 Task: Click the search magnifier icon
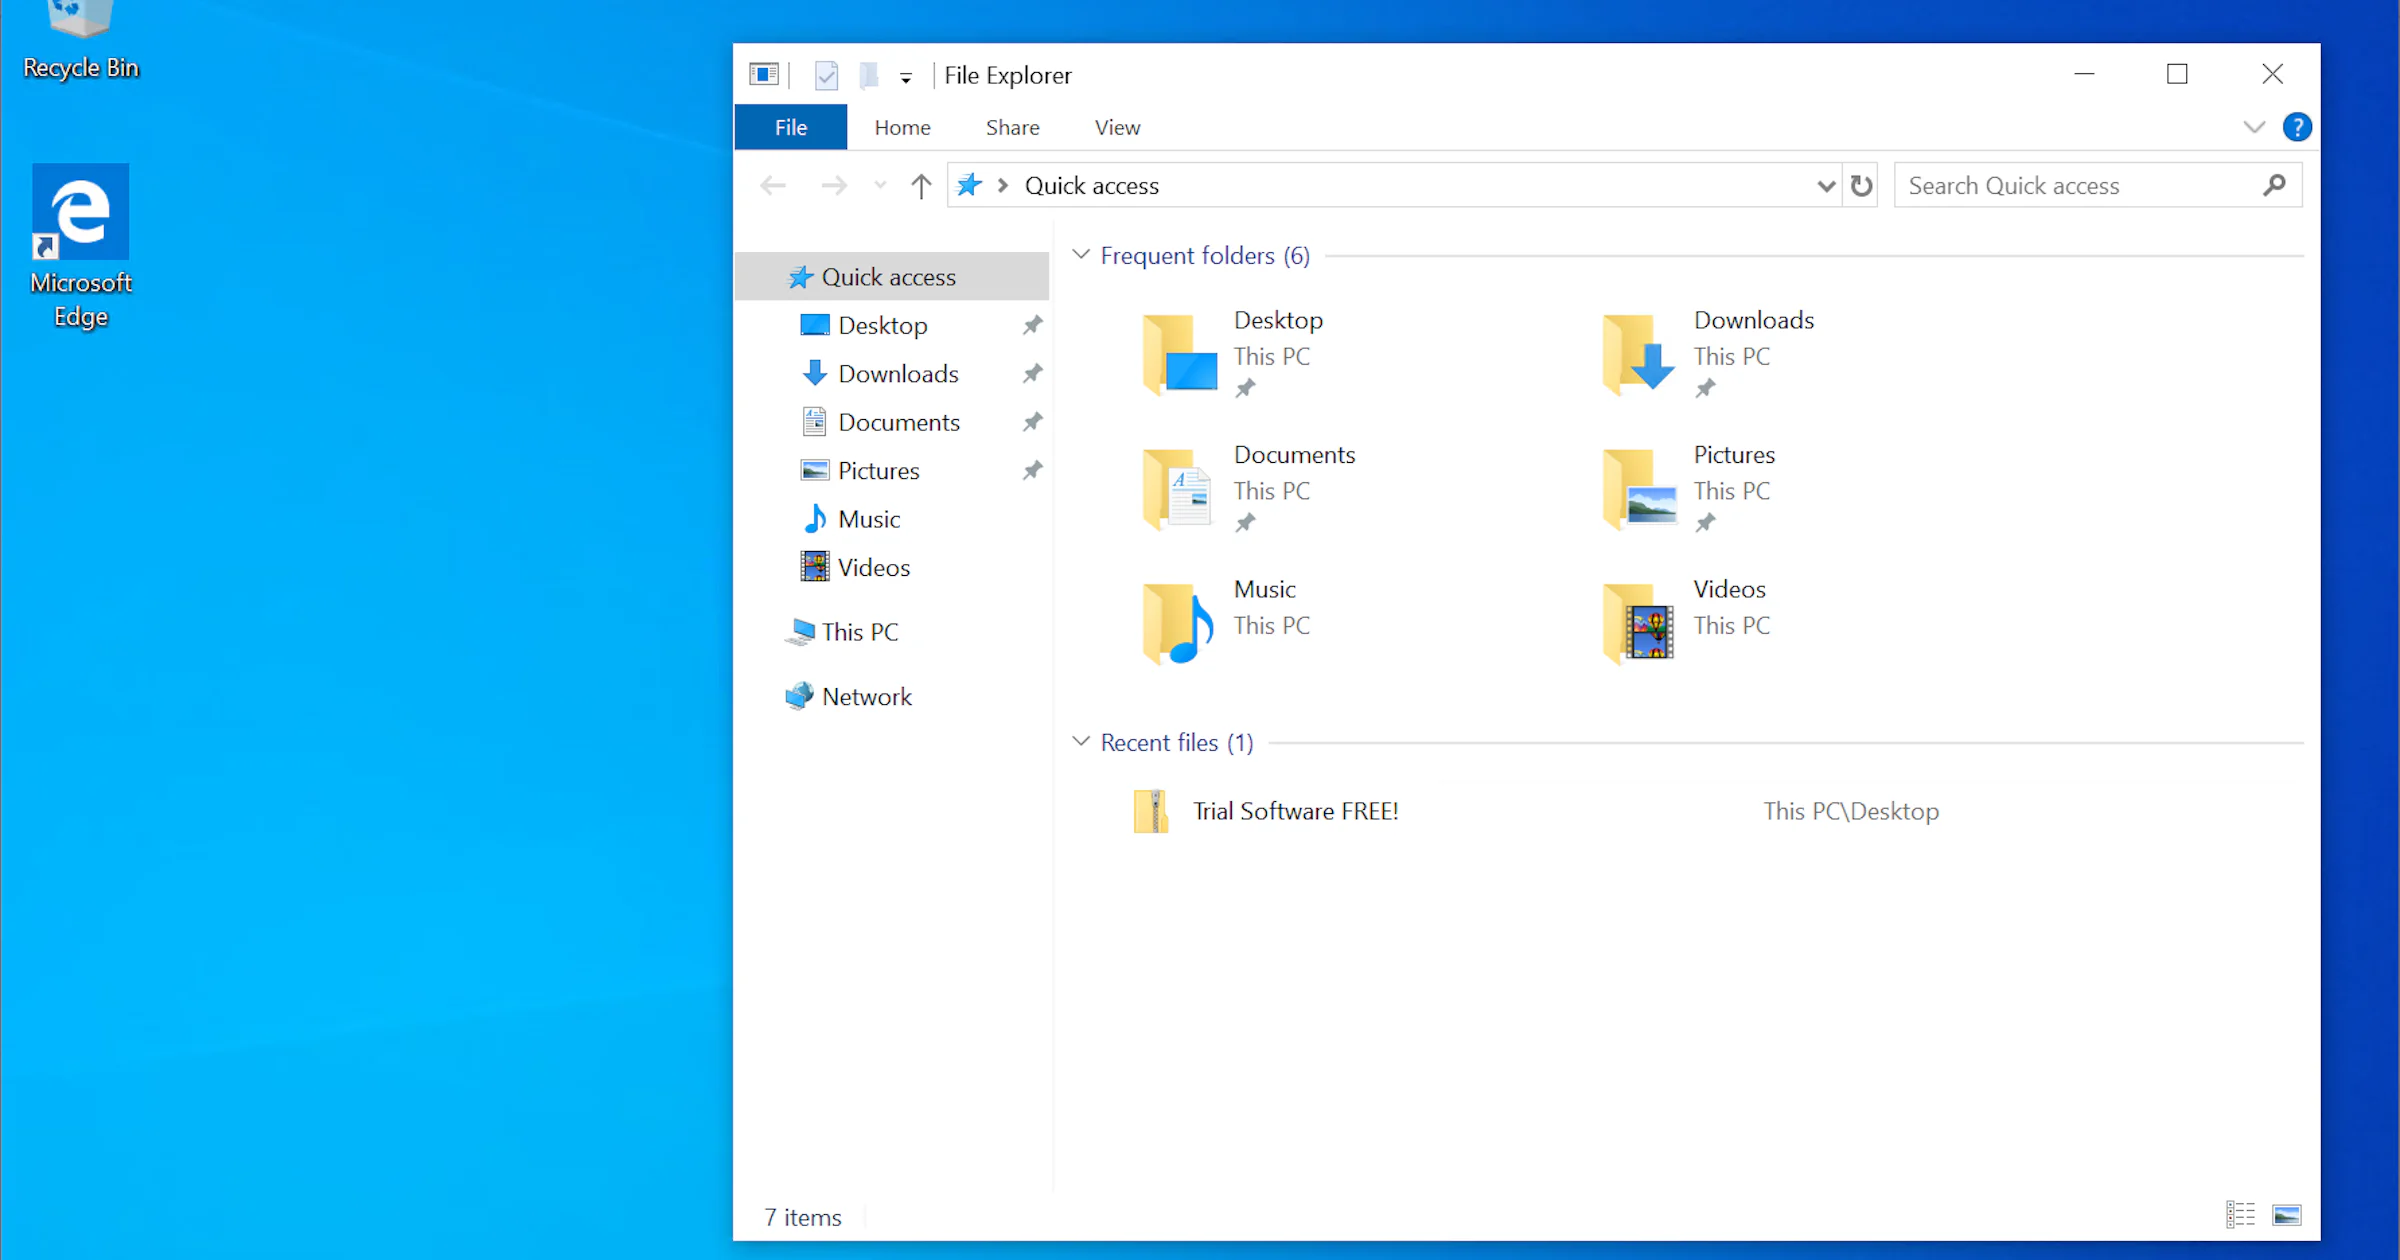click(2275, 185)
